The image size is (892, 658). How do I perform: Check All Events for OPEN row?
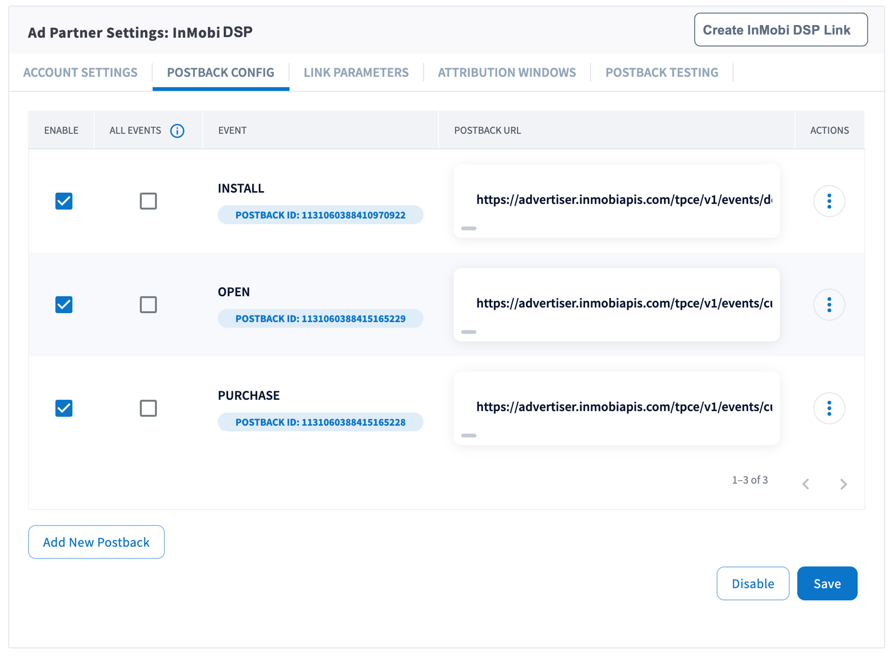(148, 305)
